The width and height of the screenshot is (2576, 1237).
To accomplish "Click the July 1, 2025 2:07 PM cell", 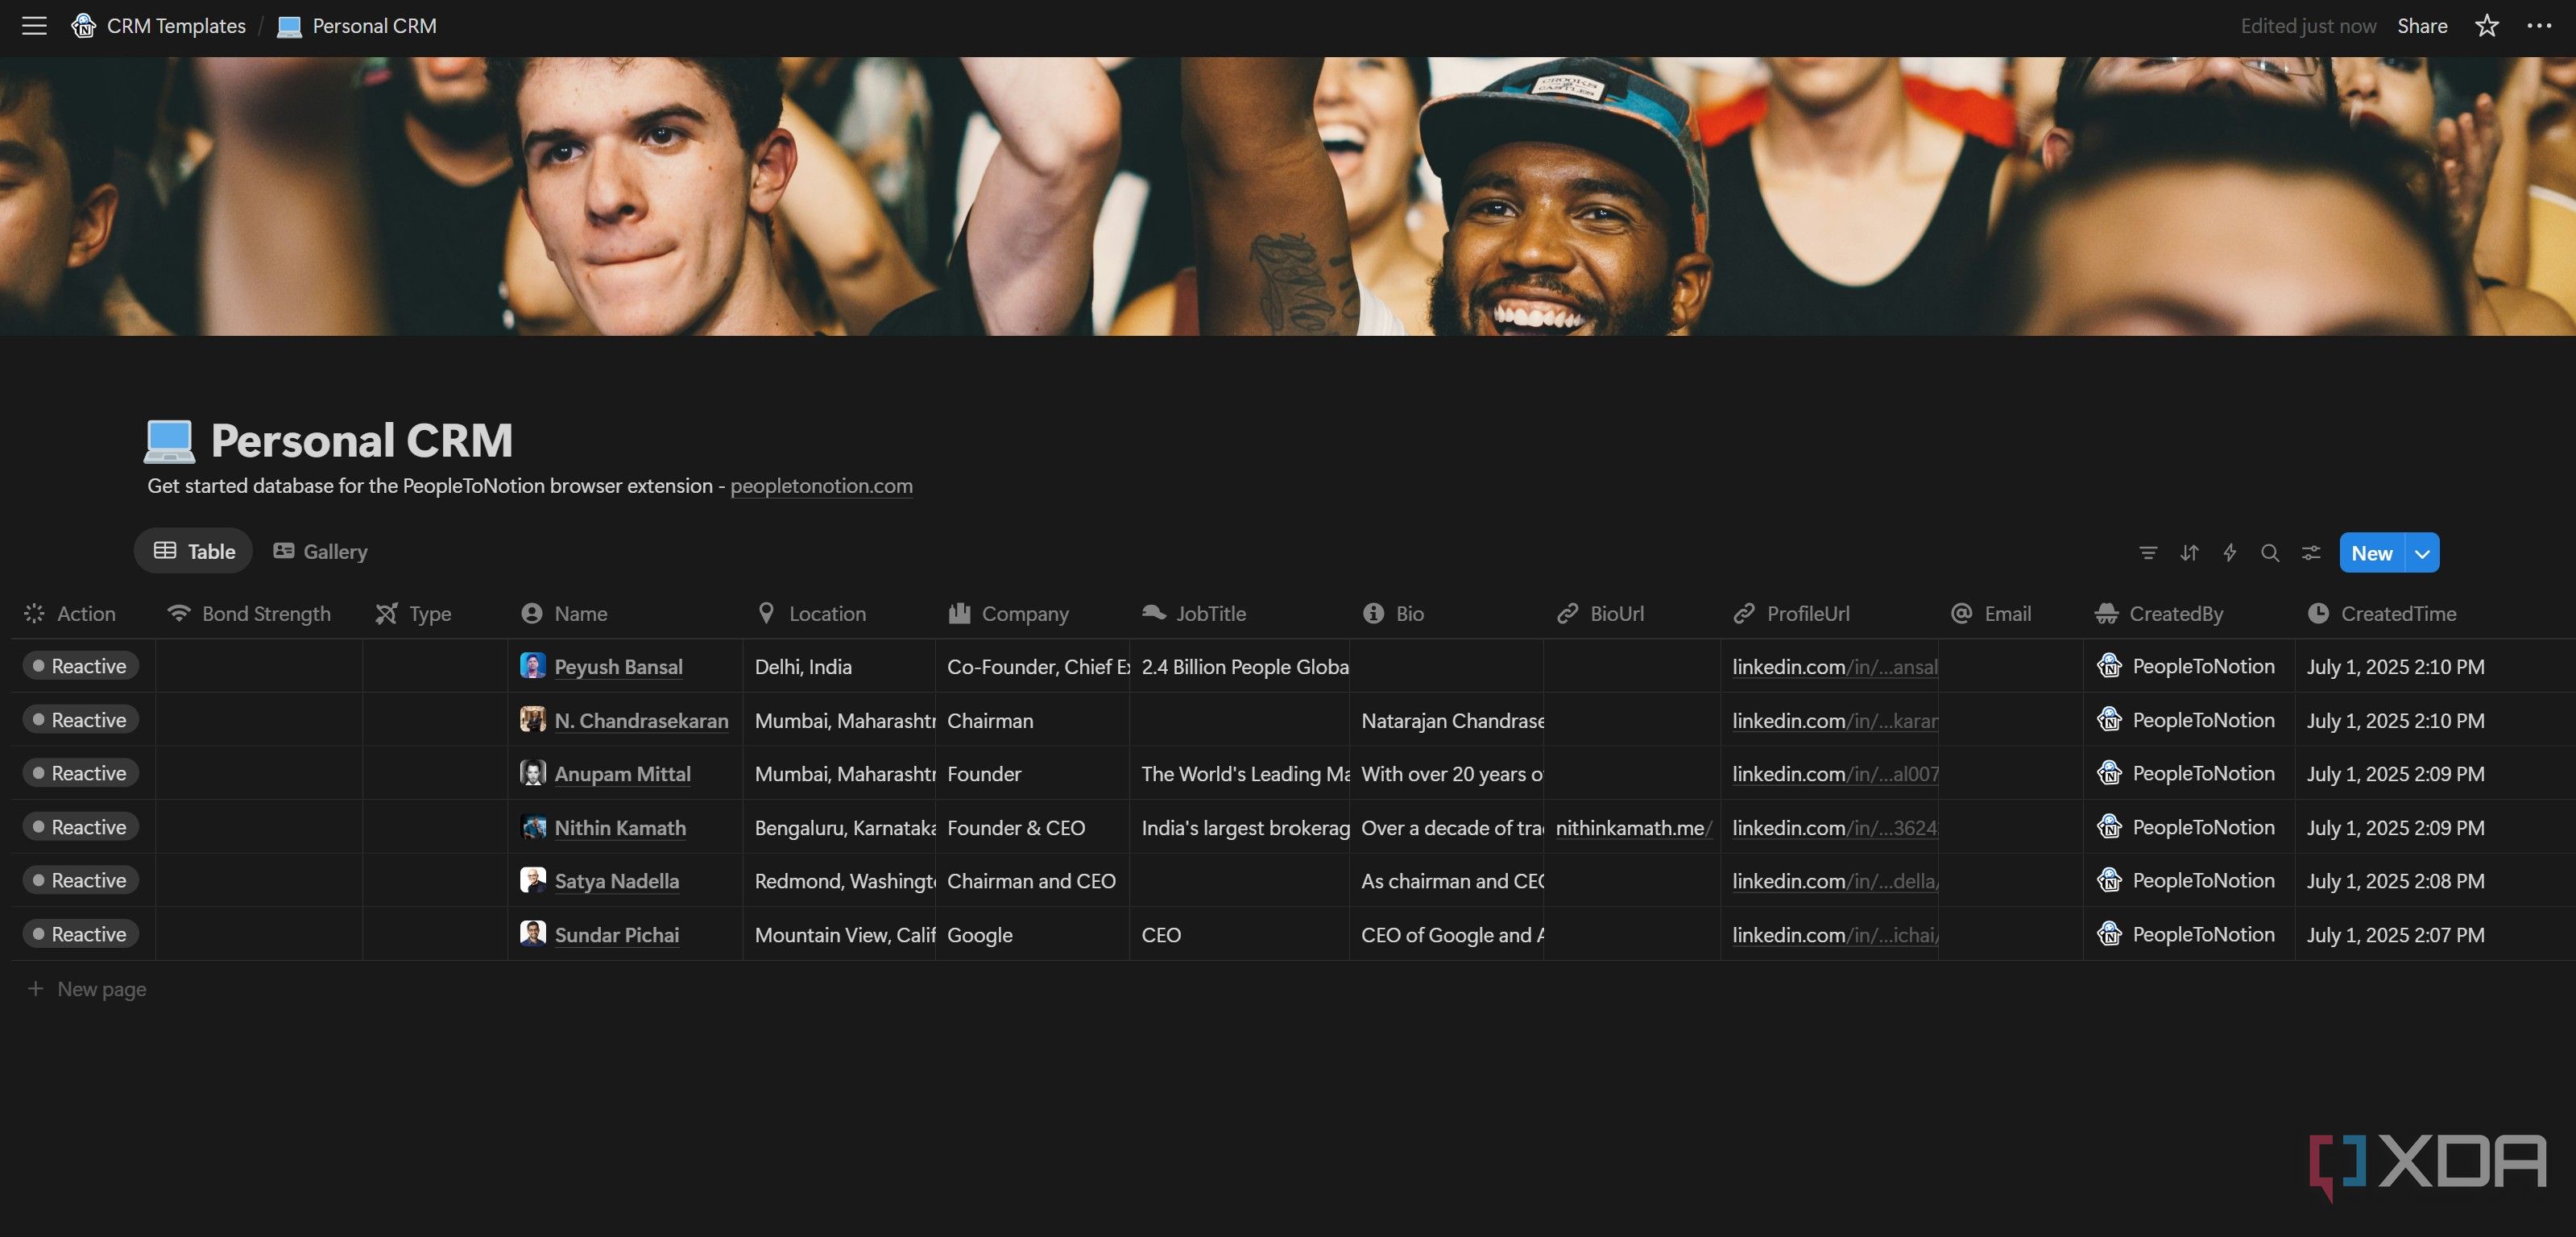I will (x=2435, y=934).
